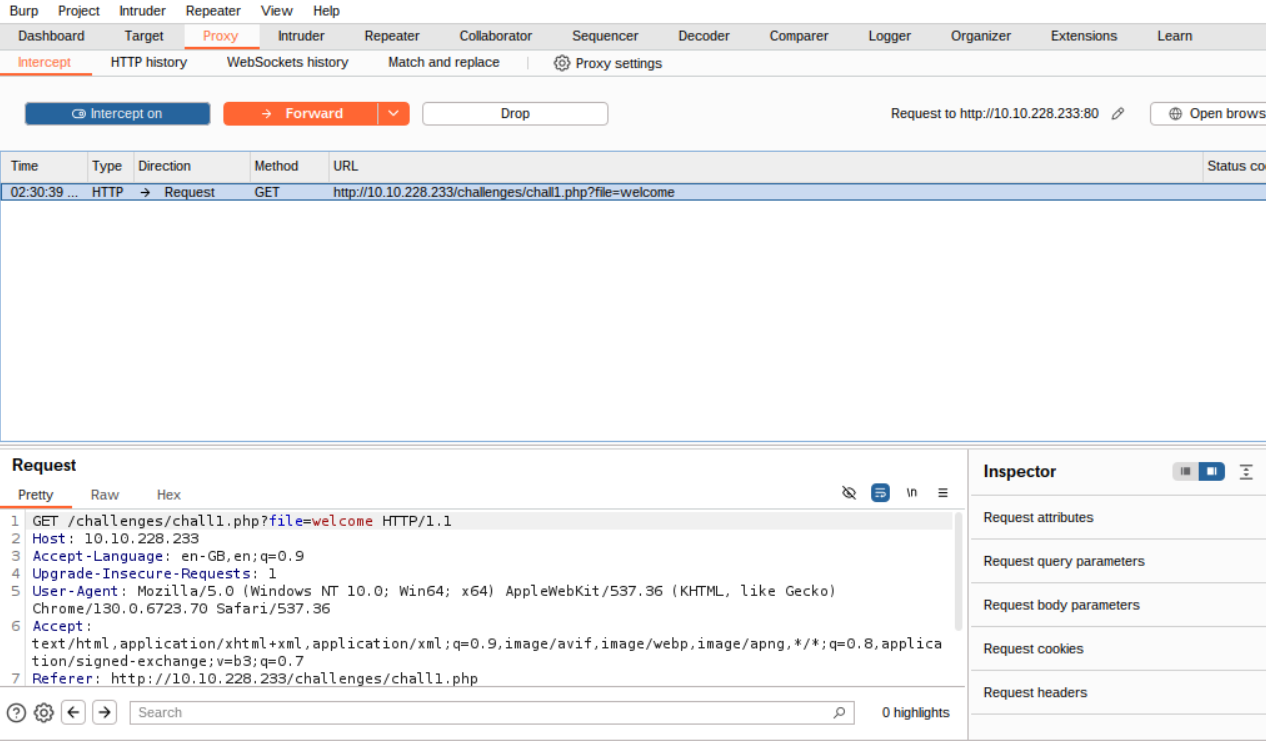Go to next search match arrow
The height and width of the screenshot is (741, 1266).
pyautogui.click(x=104, y=712)
